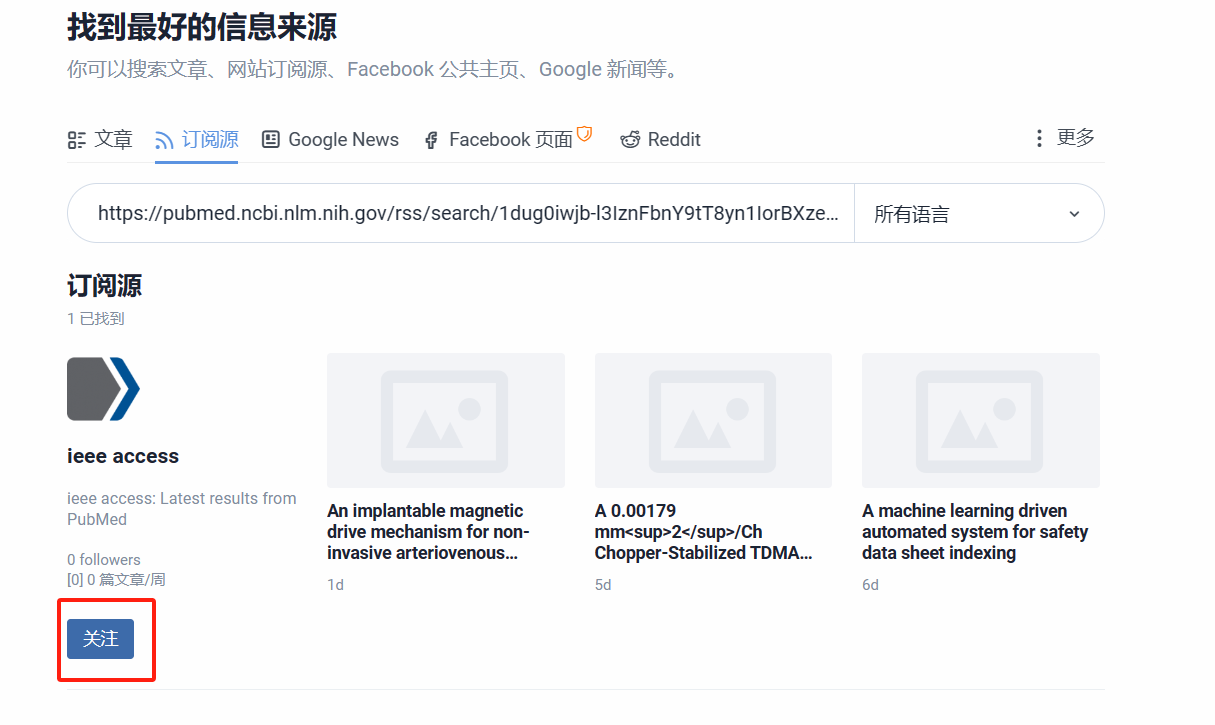Click the PubMed RSS URL search field
Image resolution: width=1215 pixels, height=725 pixels.
pos(461,213)
